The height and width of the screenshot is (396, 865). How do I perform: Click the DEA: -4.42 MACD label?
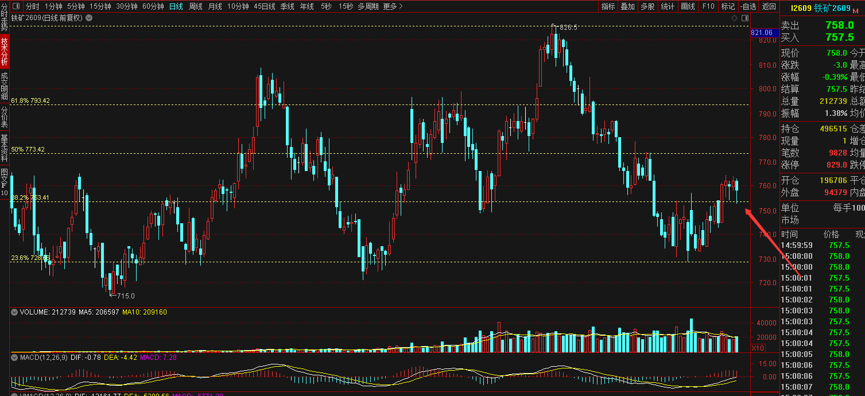(121, 358)
